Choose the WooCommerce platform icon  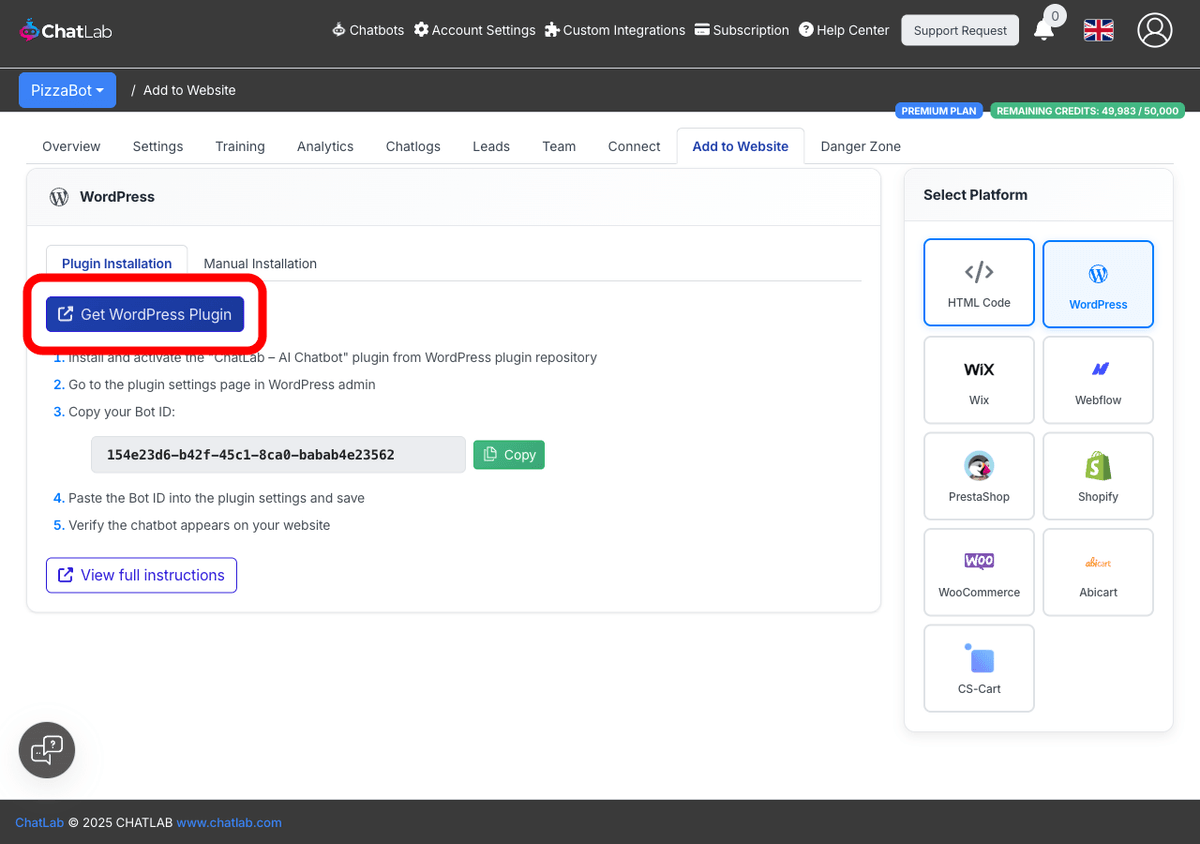[x=978, y=572]
